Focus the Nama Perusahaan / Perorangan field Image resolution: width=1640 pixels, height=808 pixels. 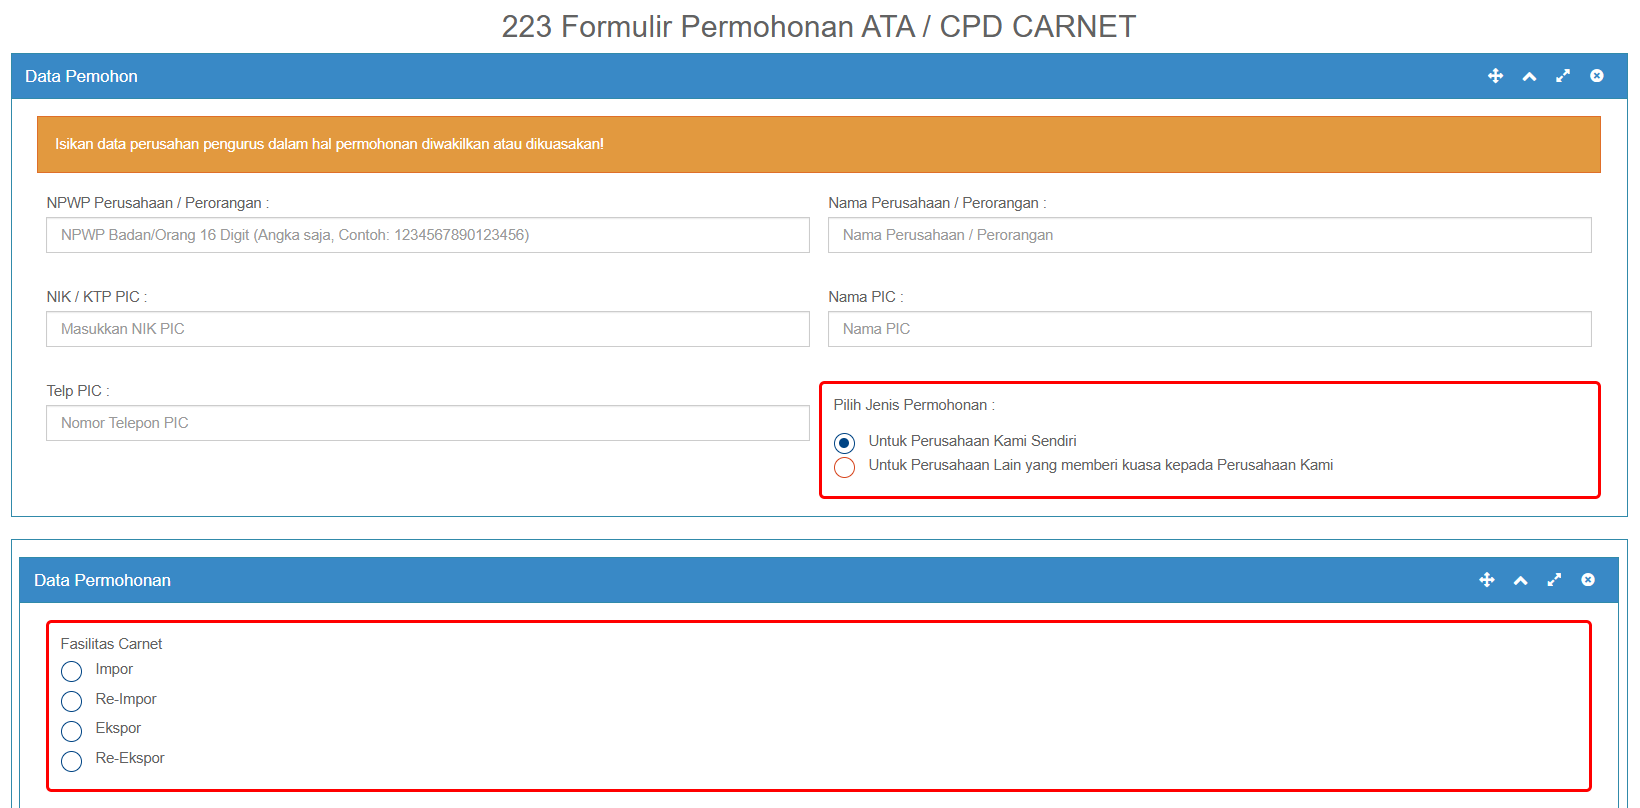pyautogui.click(x=1209, y=235)
